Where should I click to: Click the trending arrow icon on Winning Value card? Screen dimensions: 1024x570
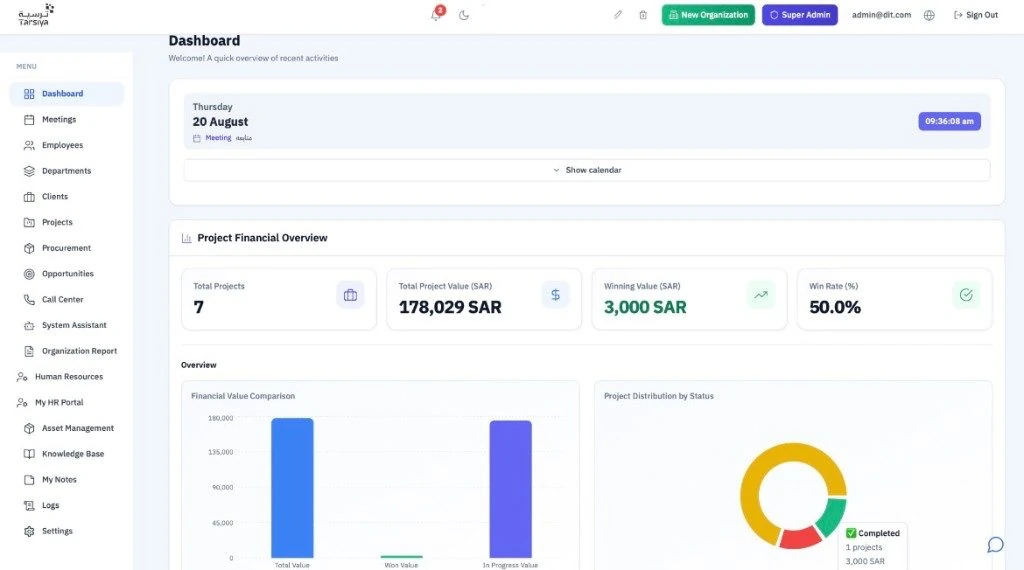(x=761, y=295)
